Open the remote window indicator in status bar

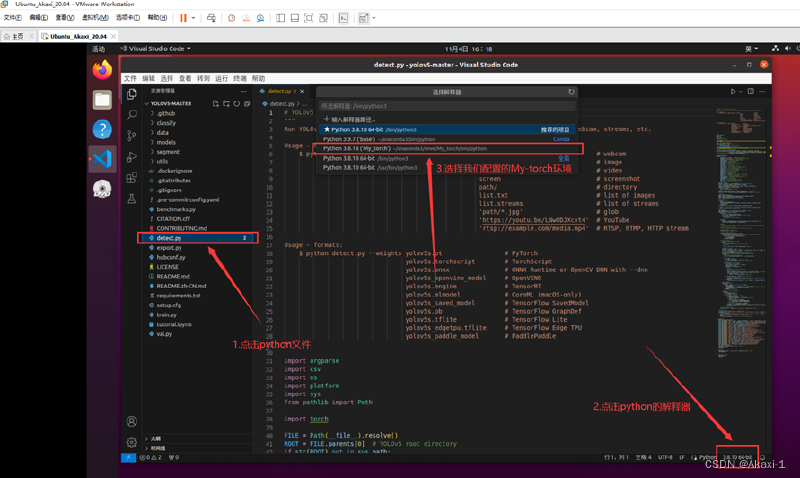pyautogui.click(x=128, y=458)
